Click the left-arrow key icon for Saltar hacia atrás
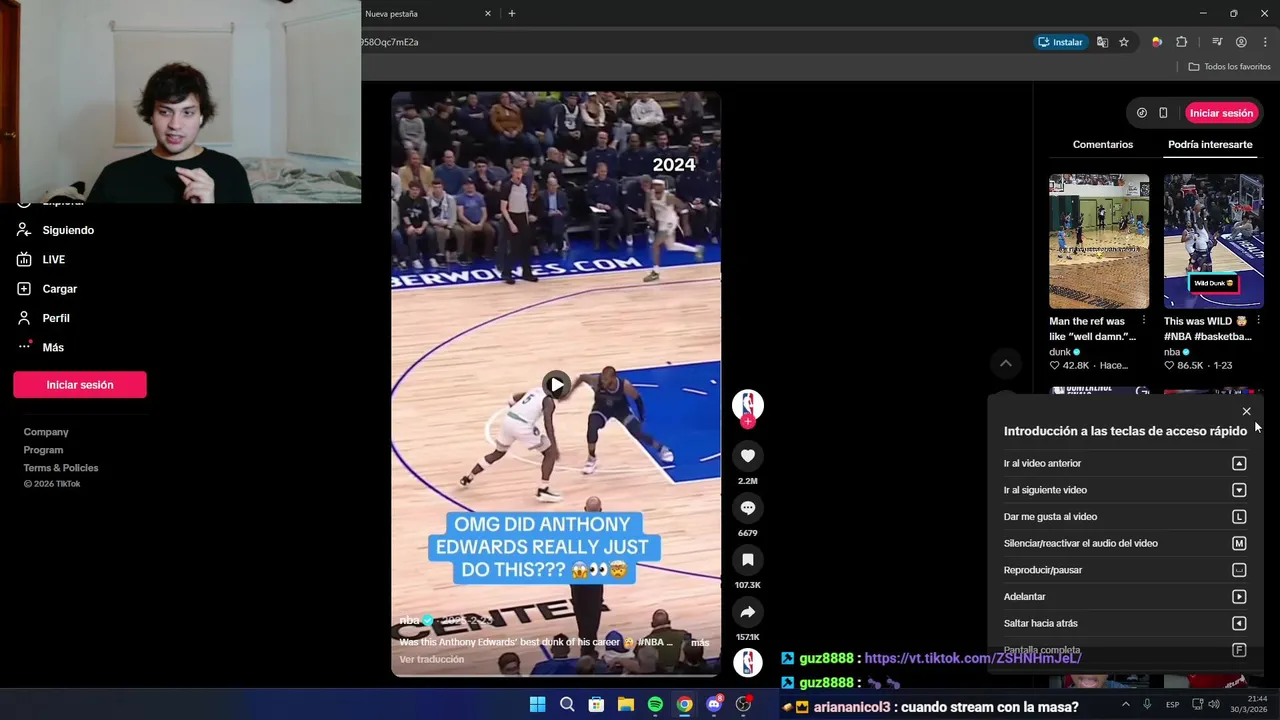Image resolution: width=1280 pixels, height=720 pixels. (1239, 623)
